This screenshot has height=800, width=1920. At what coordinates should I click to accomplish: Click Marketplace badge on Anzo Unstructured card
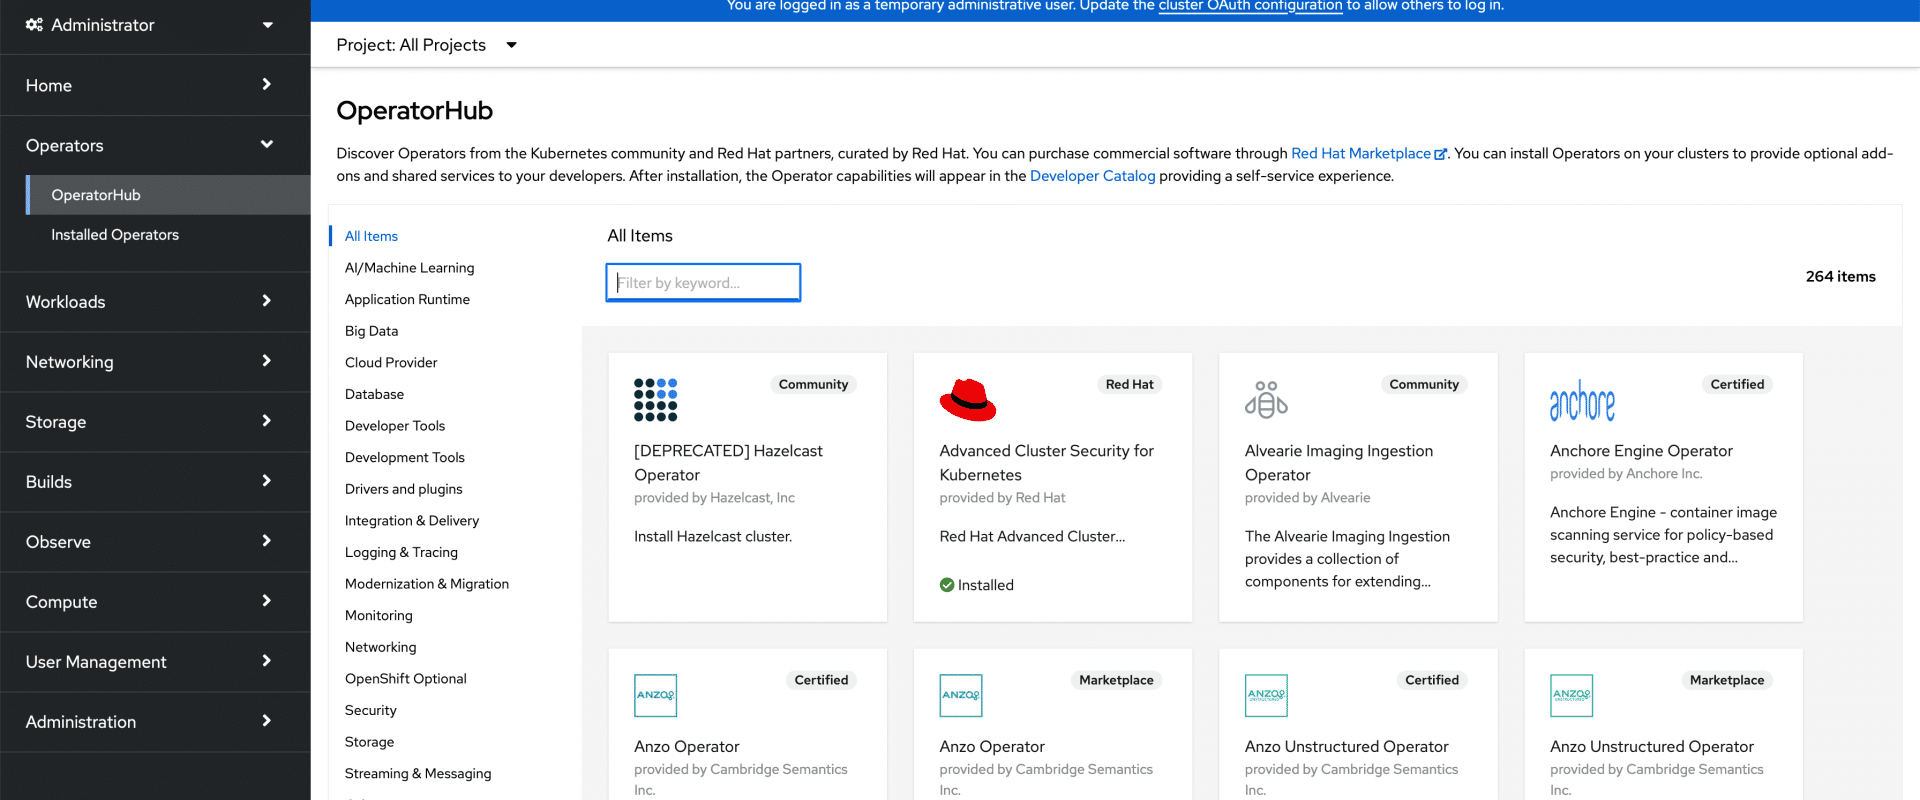click(x=1727, y=680)
